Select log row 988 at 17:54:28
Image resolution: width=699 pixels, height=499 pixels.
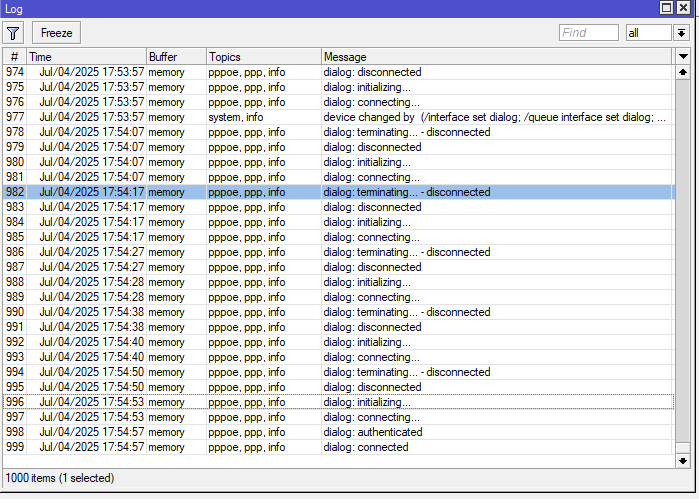point(338,282)
